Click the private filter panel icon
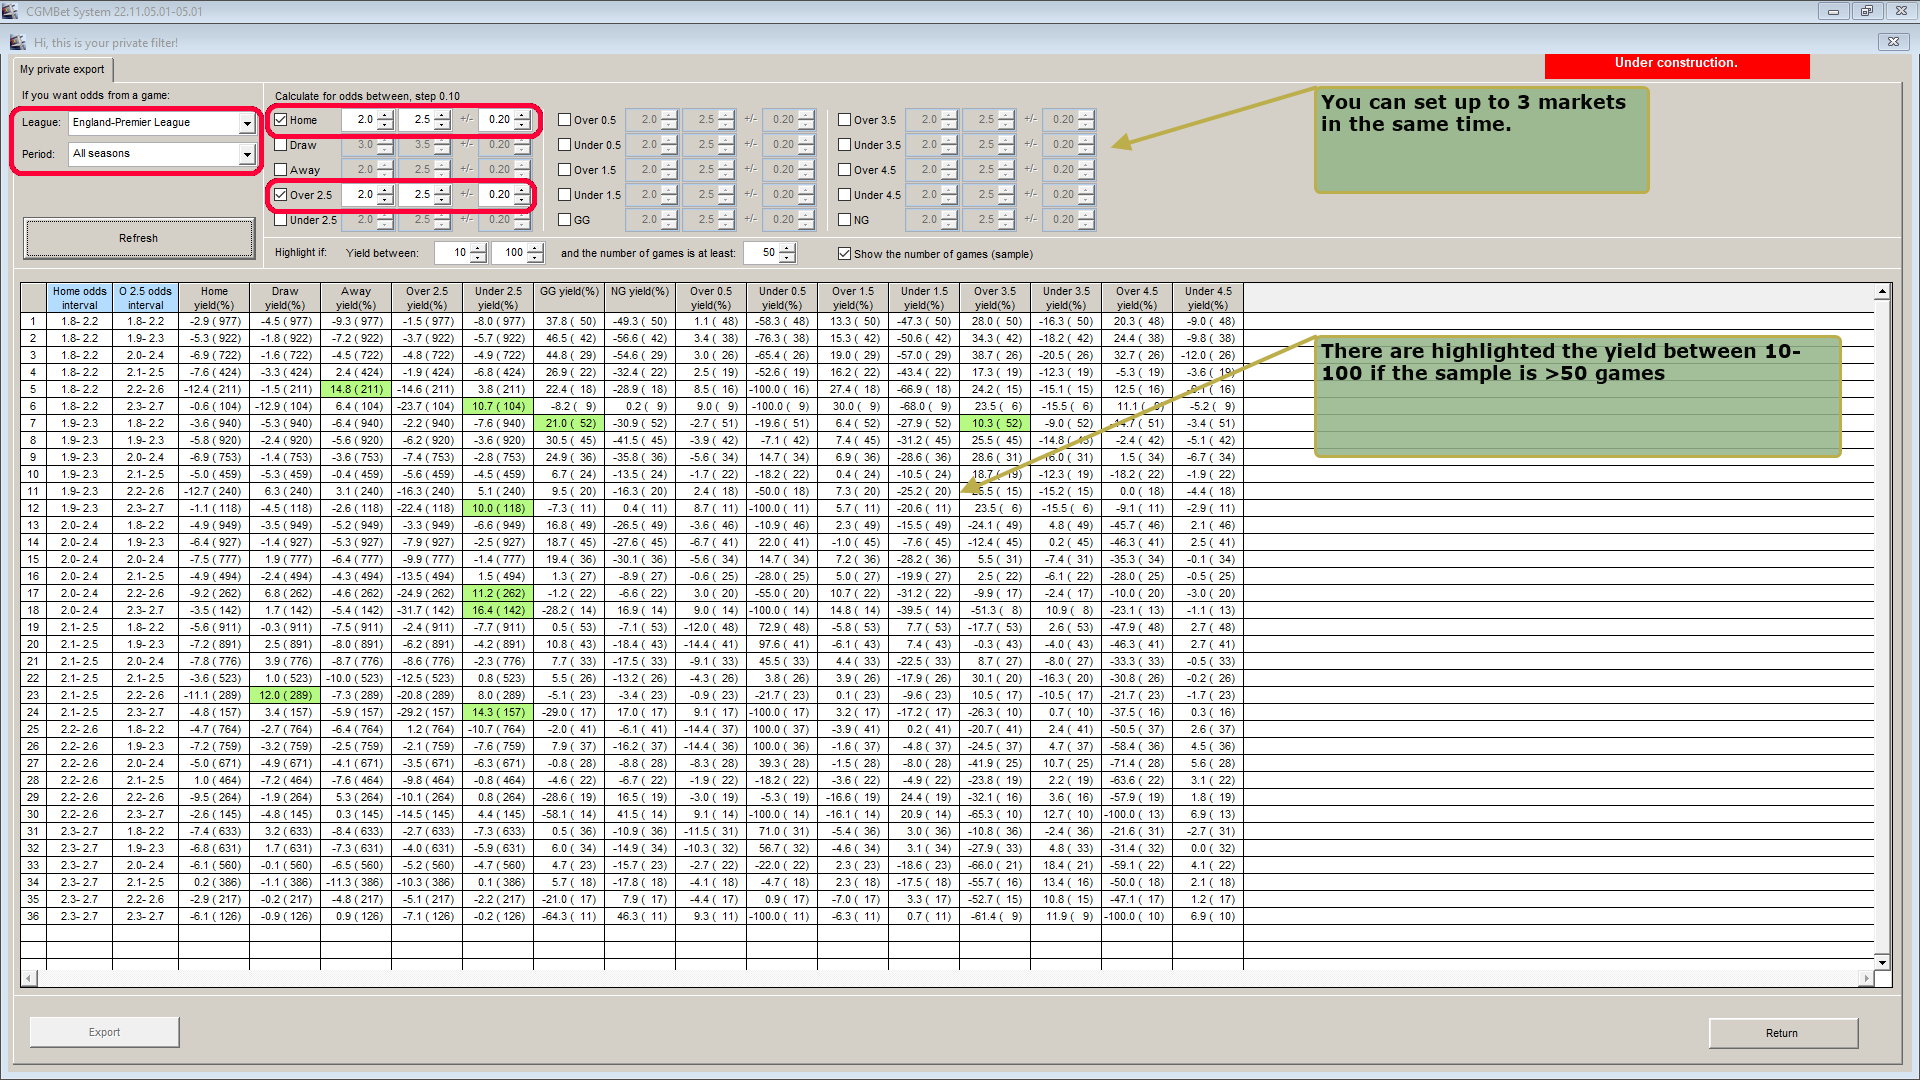 [x=17, y=43]
